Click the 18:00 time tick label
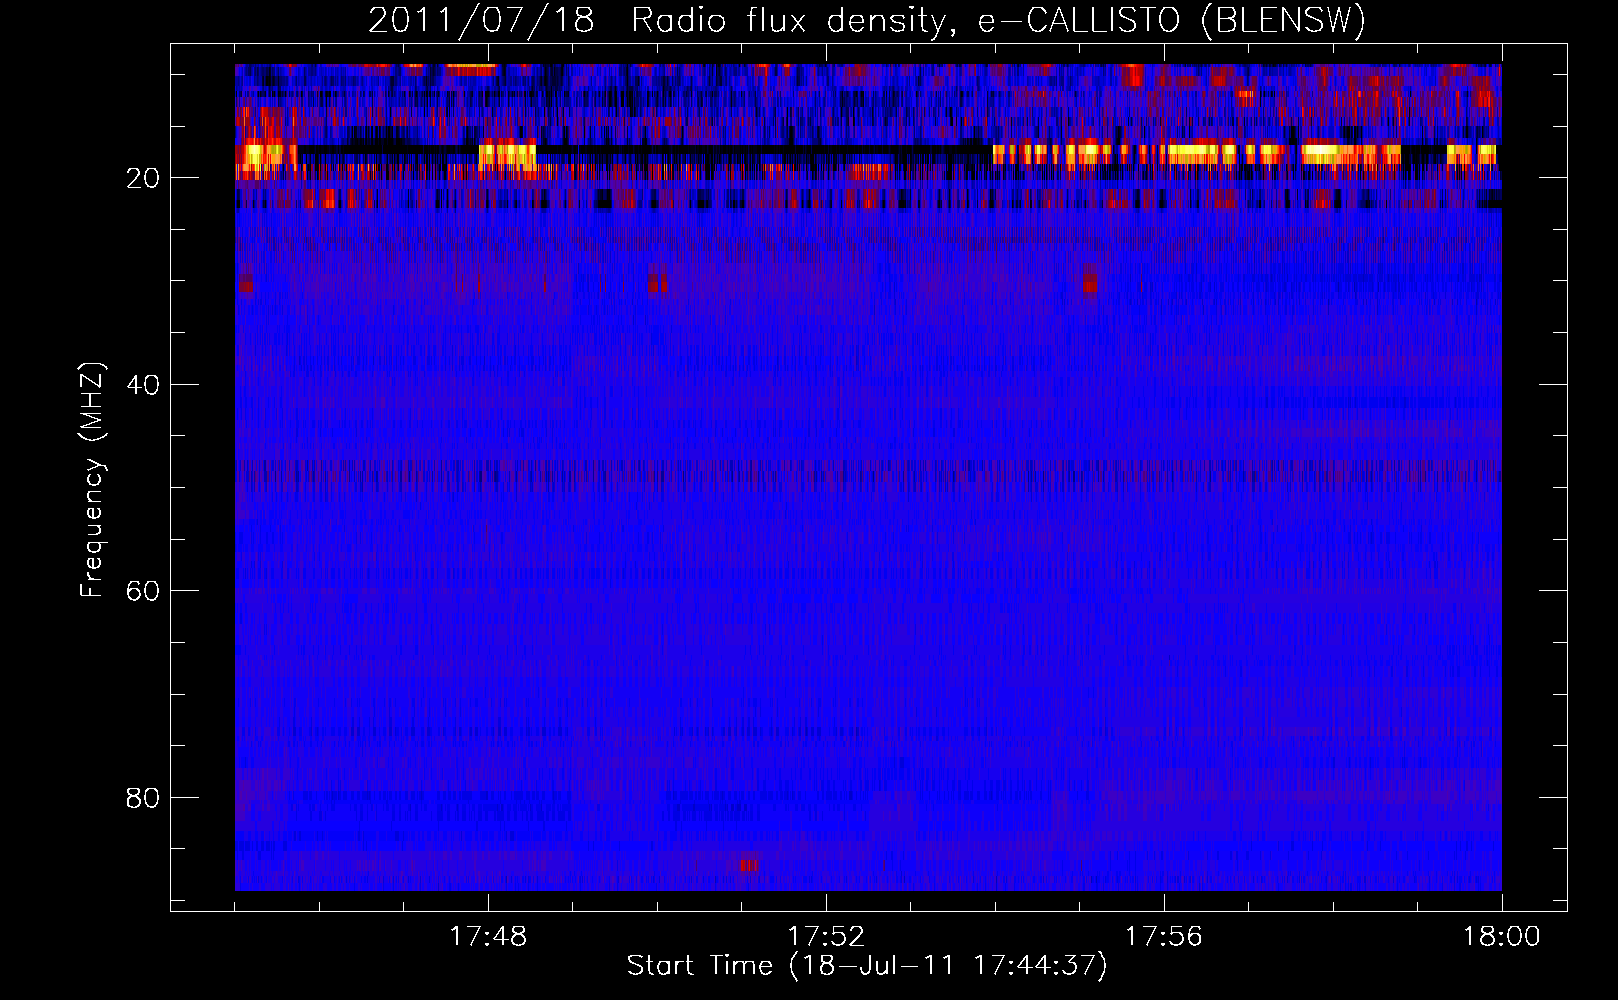 1501,937
